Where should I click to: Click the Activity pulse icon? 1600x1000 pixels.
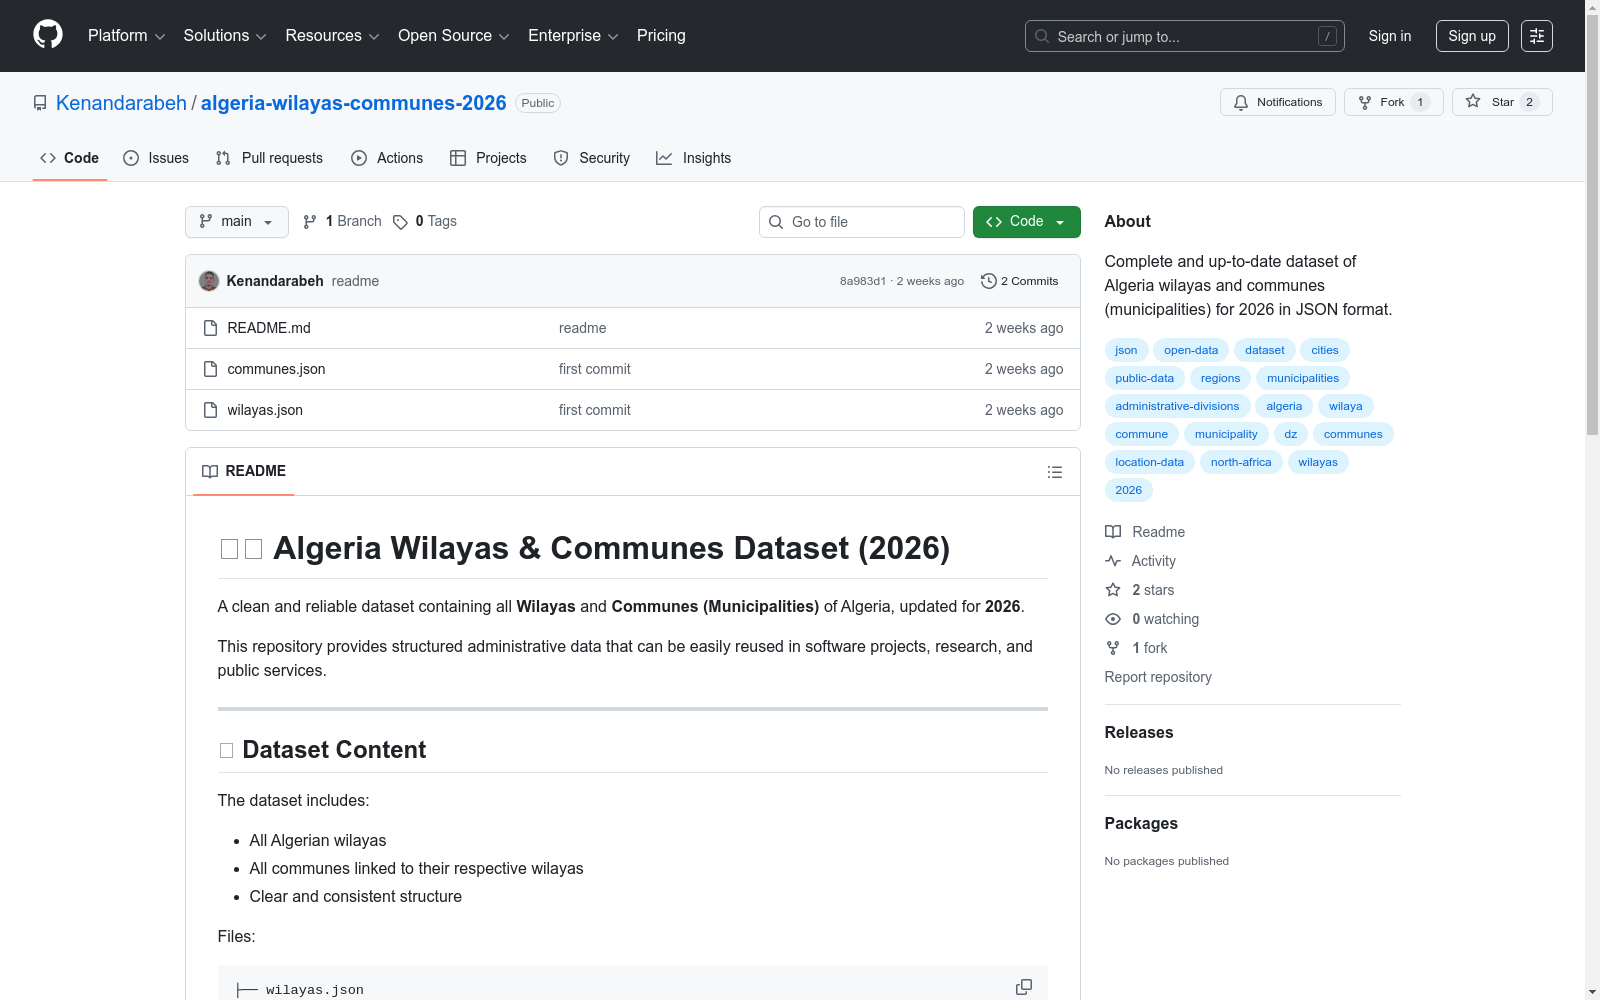[1113, 561]
